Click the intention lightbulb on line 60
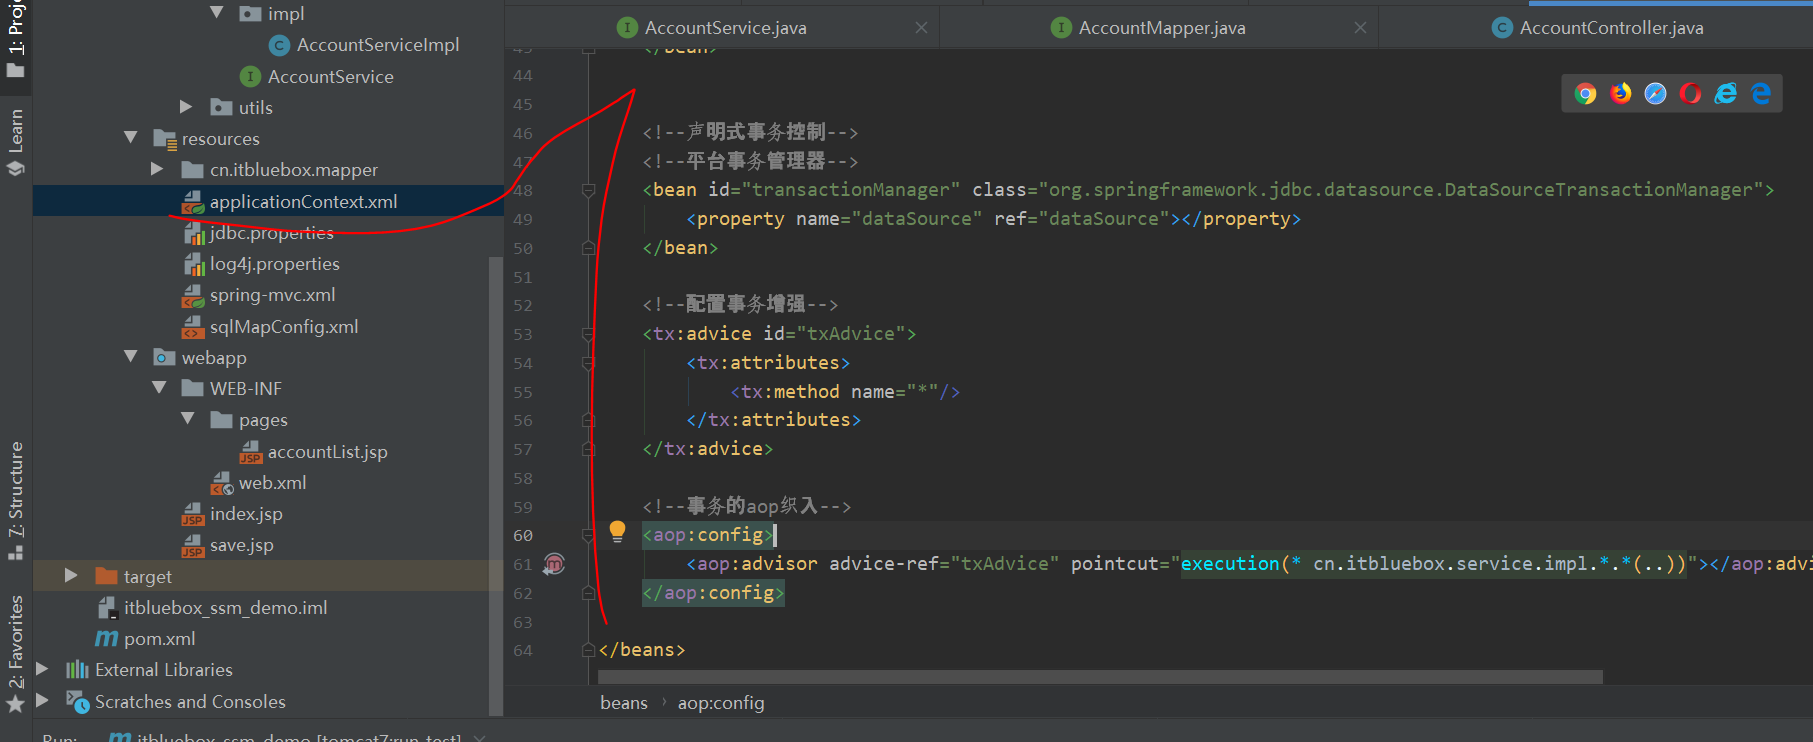 point(617,531)
